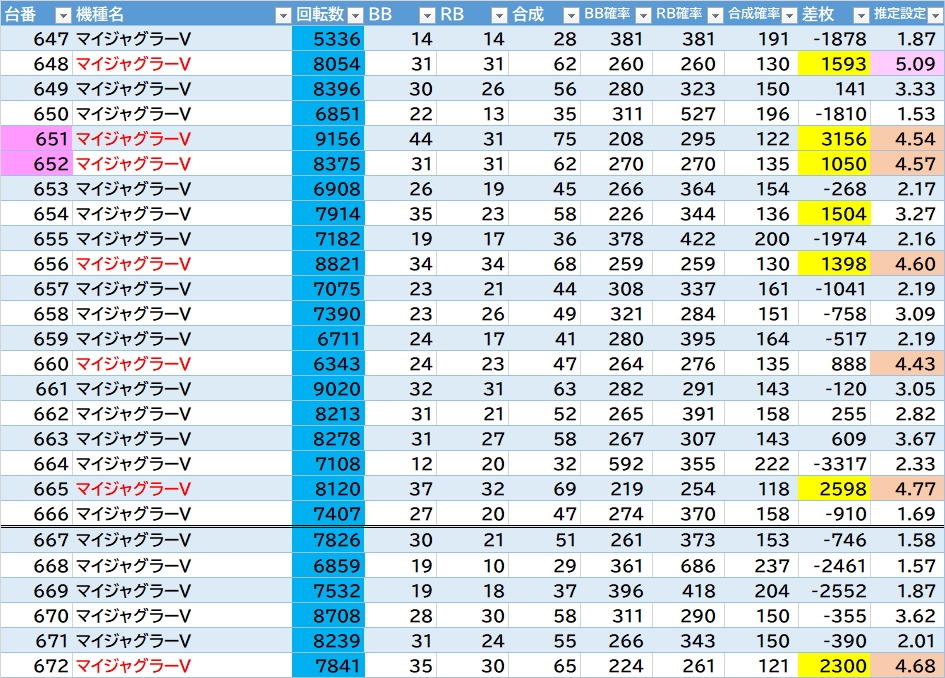Select 合成確率 cell 222
The height and width of the screenshot is (678, 945).
click(x=762, y=463)
